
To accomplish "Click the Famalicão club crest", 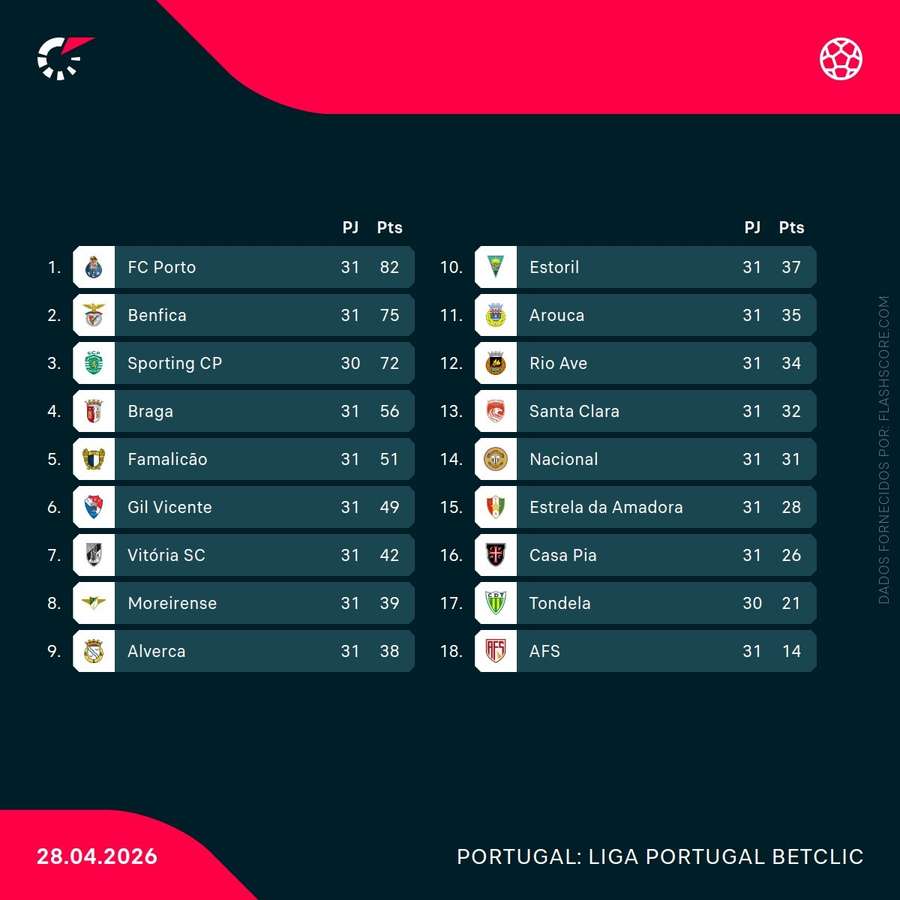I will (x=94, y=459).
